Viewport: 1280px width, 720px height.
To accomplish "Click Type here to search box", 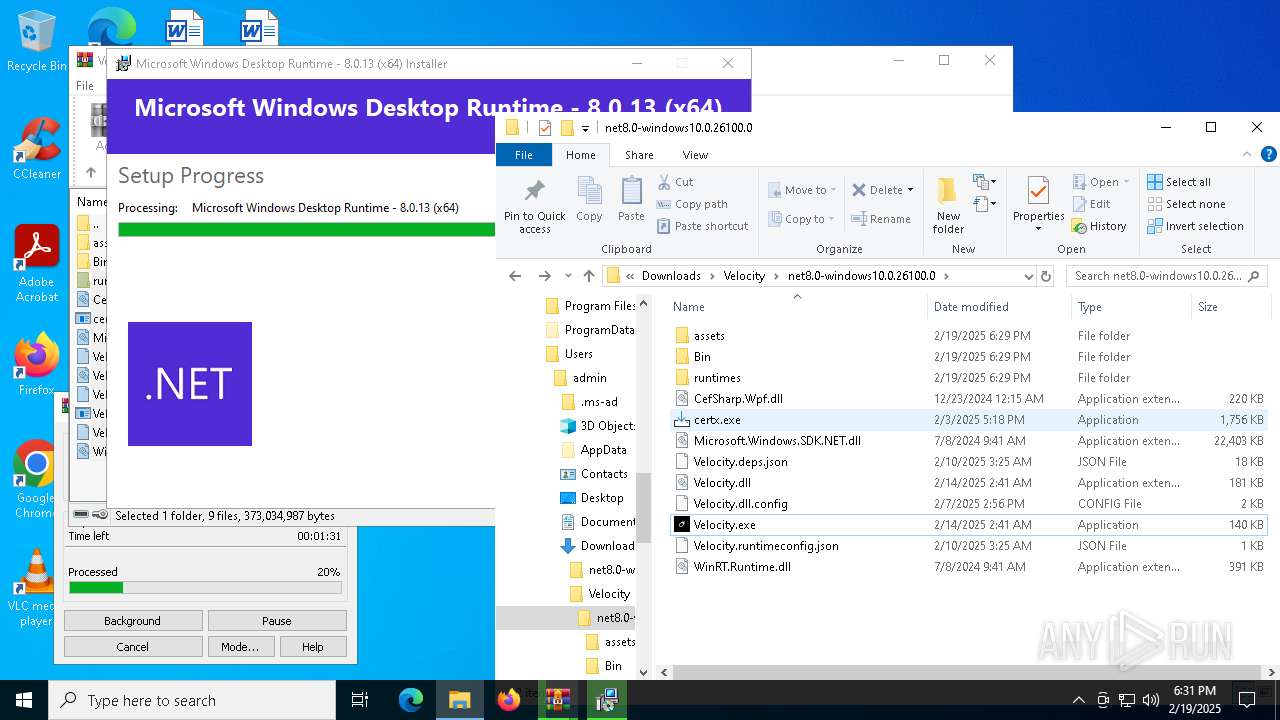I will tap(192, 700).
